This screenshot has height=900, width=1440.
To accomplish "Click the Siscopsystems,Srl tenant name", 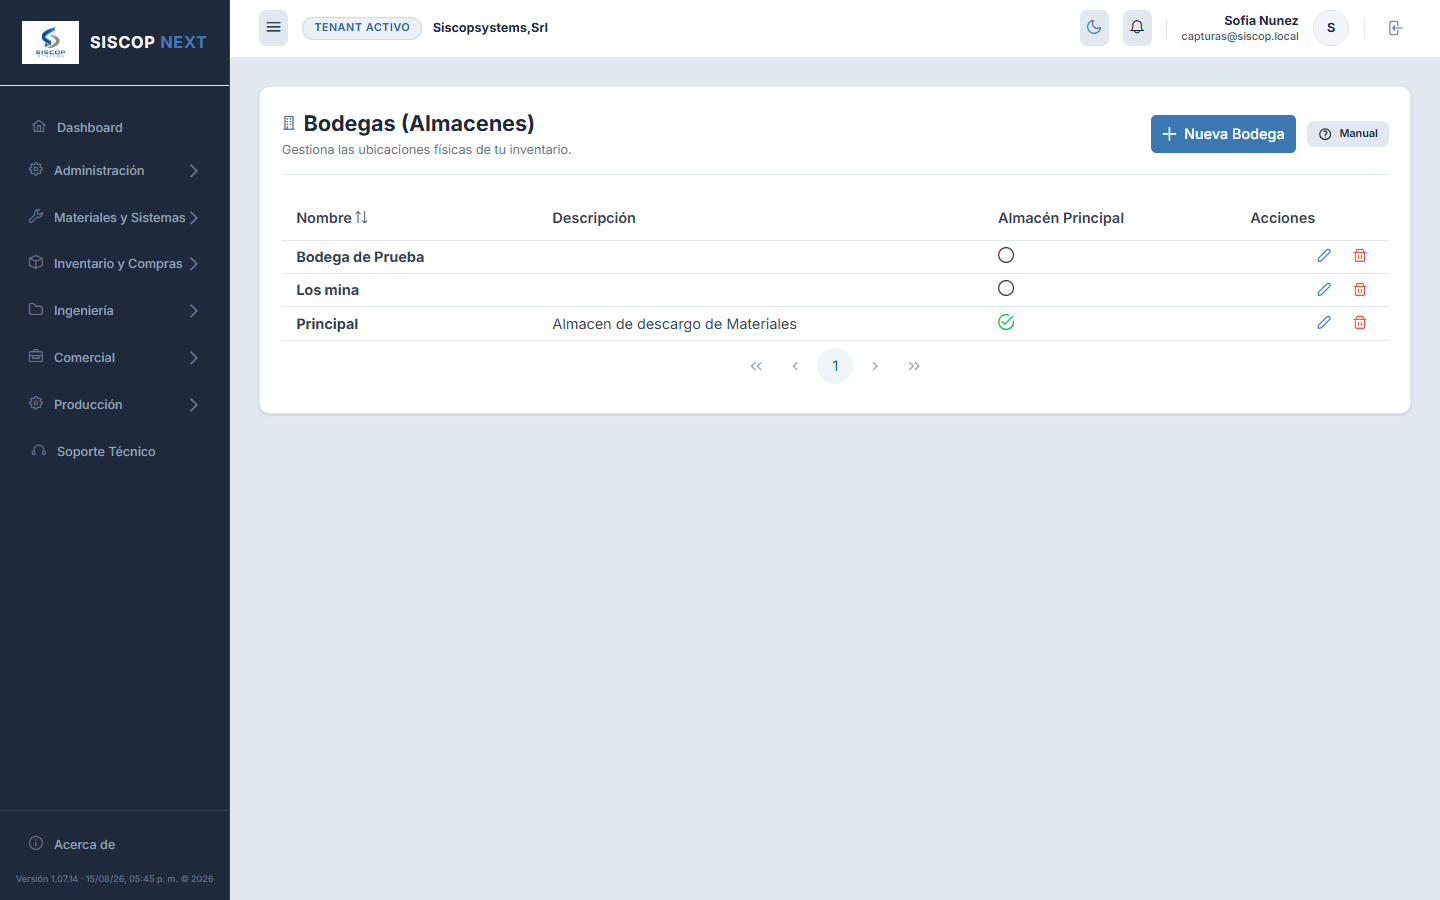I will tap(490, 28).
